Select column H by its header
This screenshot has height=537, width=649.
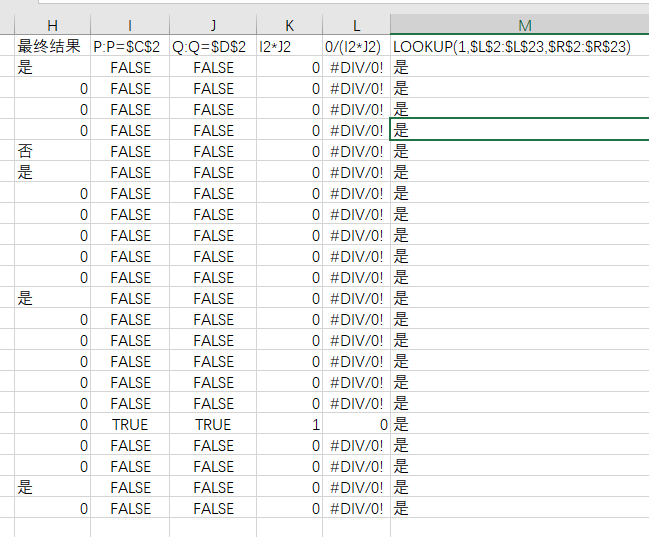[x=52, y=25]
